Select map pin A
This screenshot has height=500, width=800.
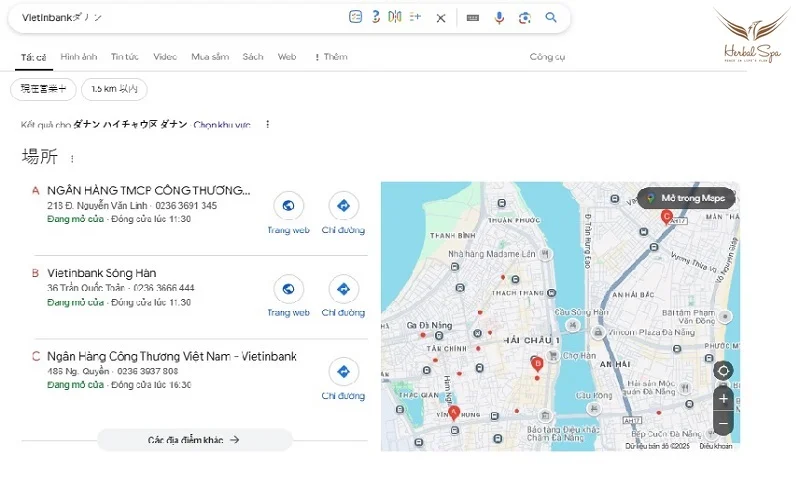[x=454, y=412]
